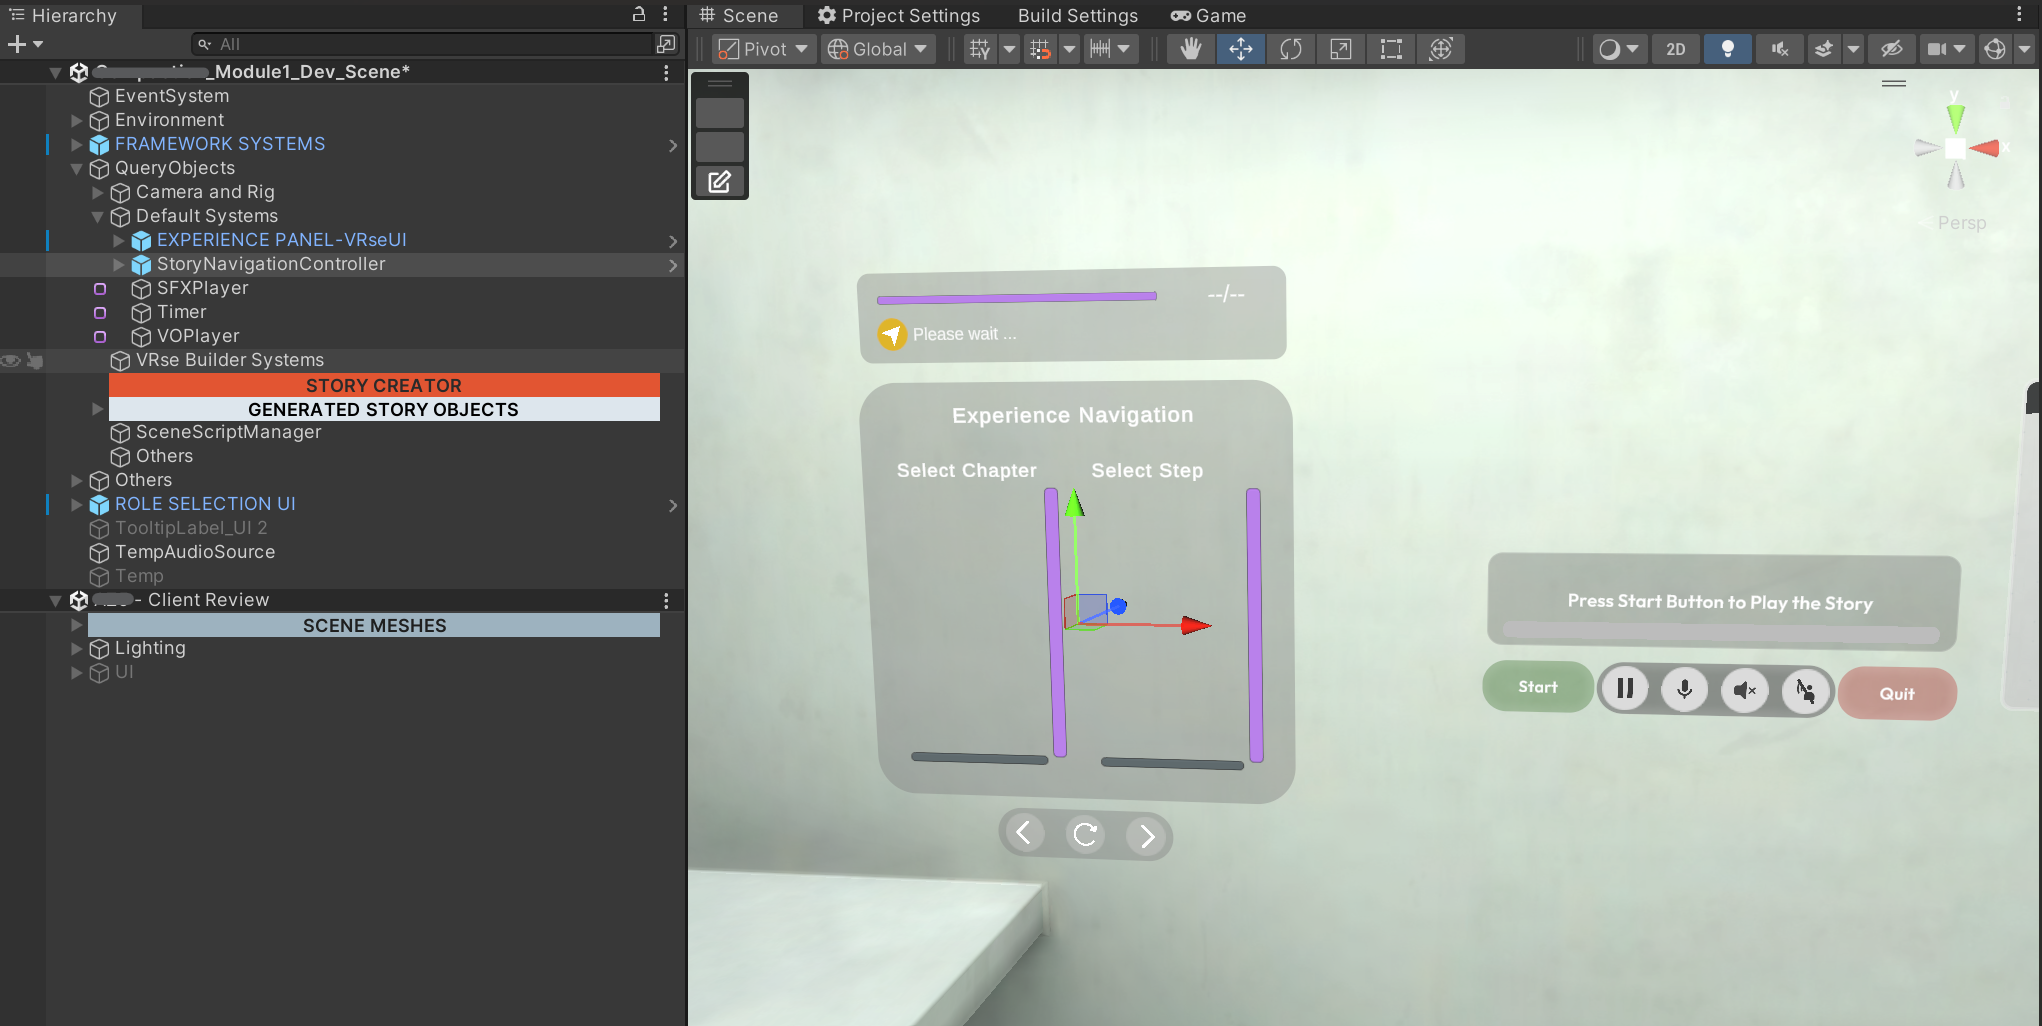The height and width of the screenshot is (1026, 2042).
Task: Switch to the Game tab
Action: [1207, 15]
